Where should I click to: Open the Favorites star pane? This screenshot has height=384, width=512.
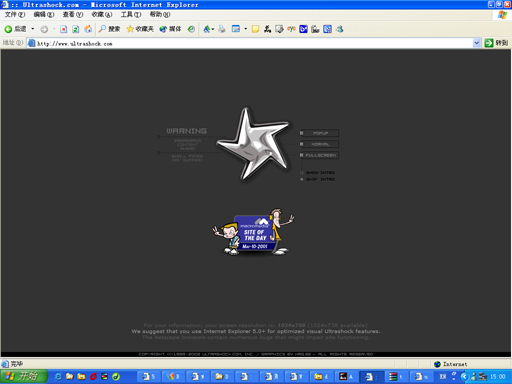[x=140, y=29]
